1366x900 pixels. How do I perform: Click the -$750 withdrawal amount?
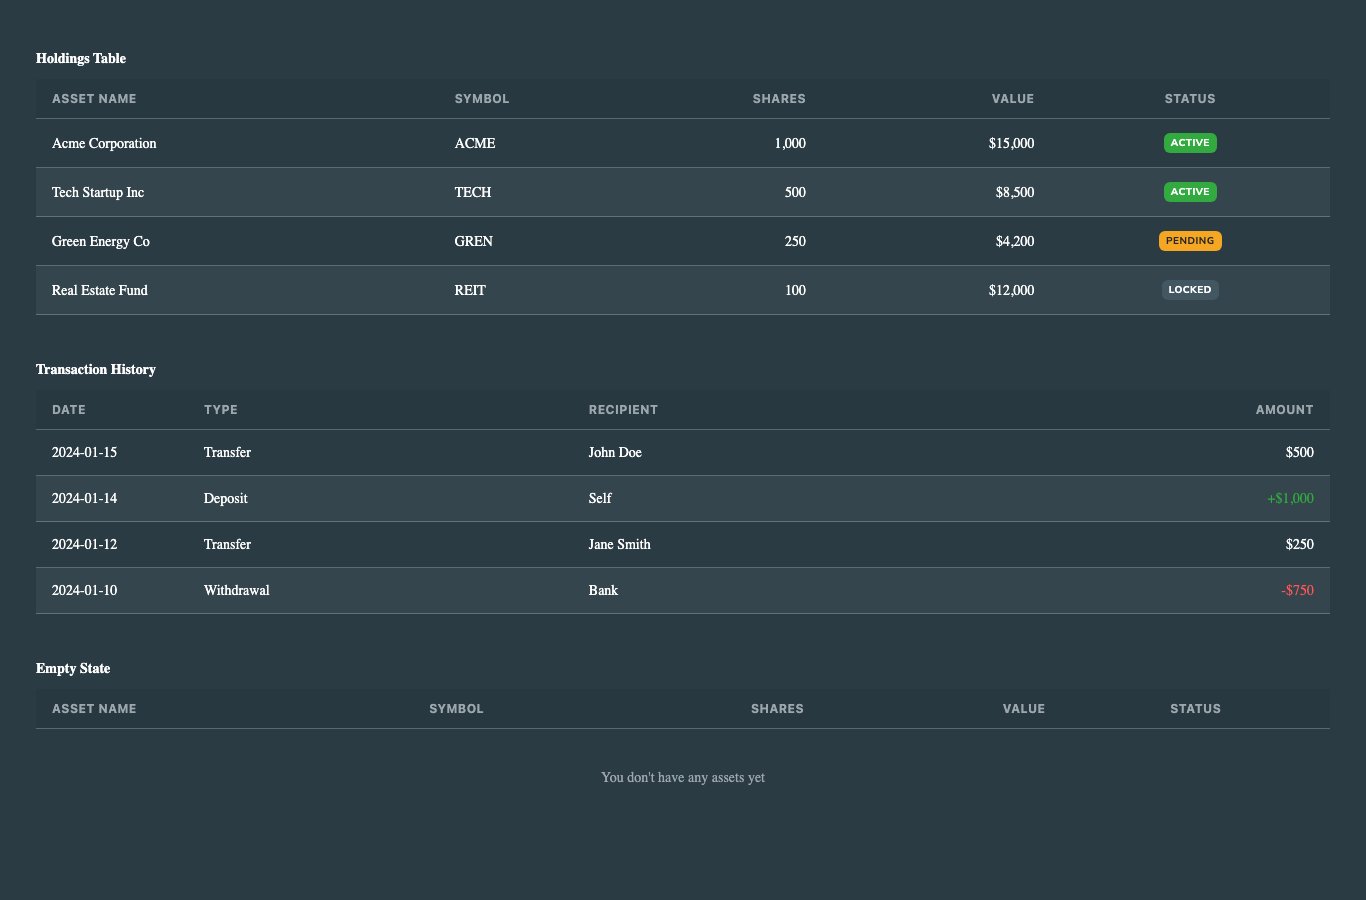[1298, 590]
